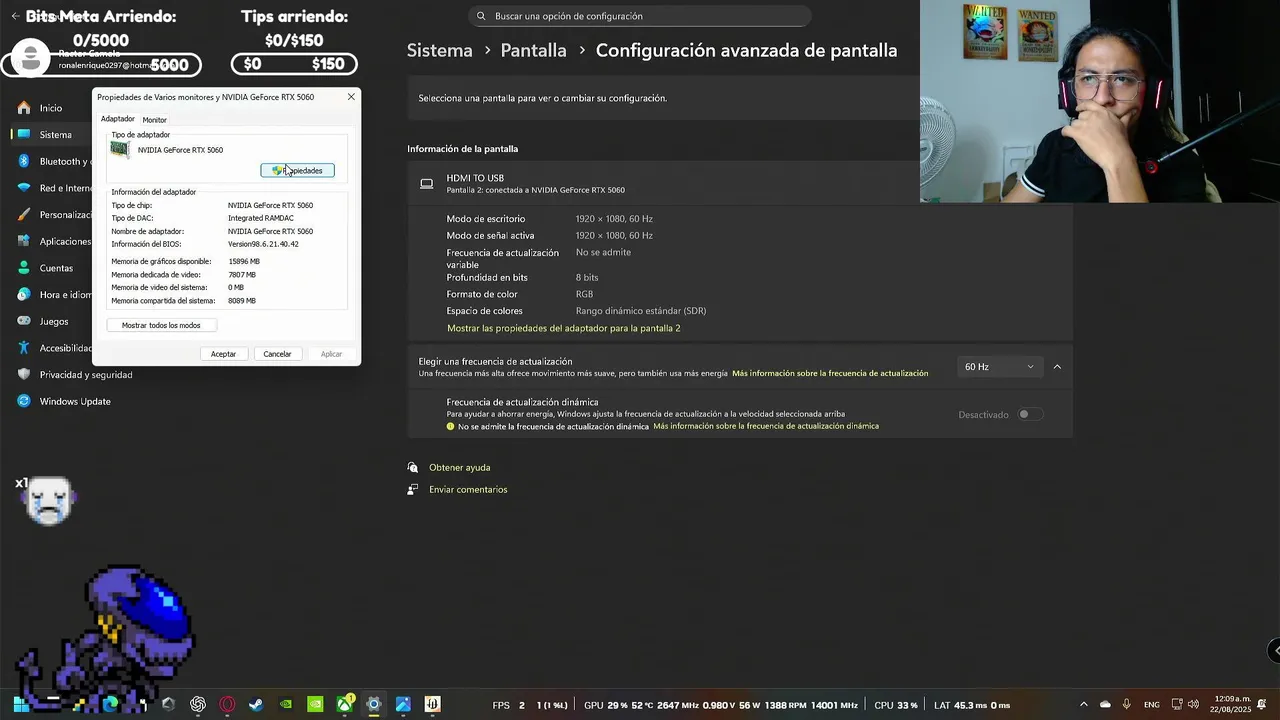This screenshot has width=1280, height=720.
Task: Open Red e Internet sidebar item
Action: [52, 188]
